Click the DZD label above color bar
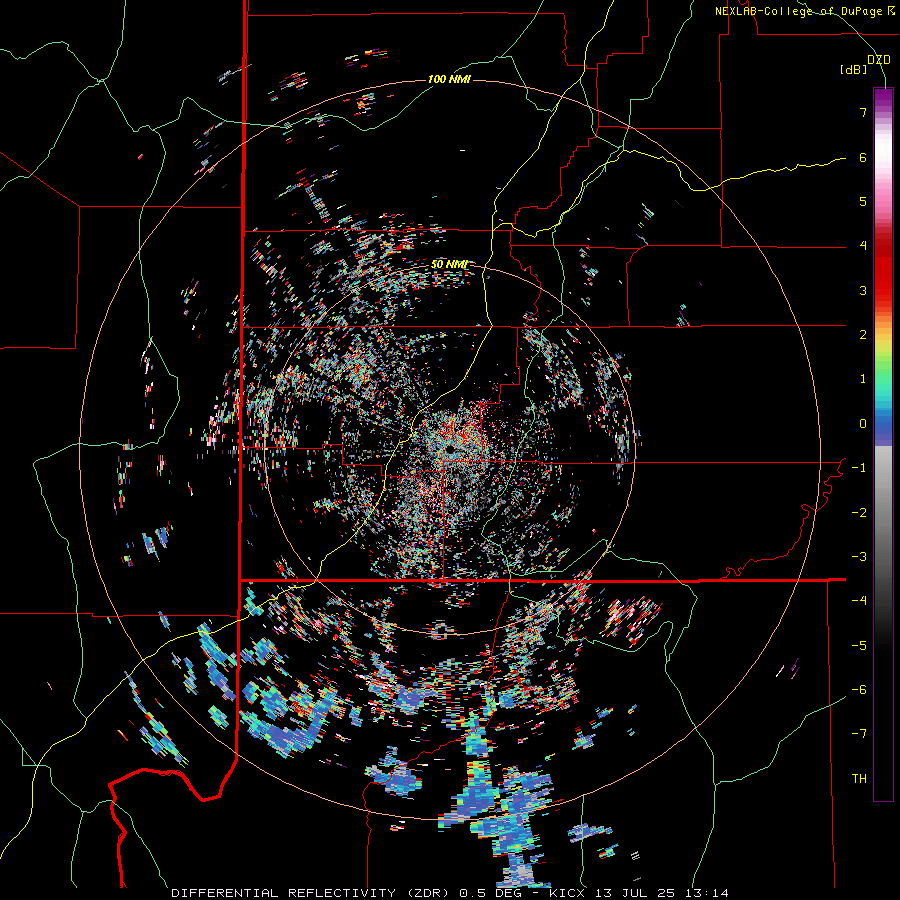Viewport: 900px width, 900px height. click(879, 60)
